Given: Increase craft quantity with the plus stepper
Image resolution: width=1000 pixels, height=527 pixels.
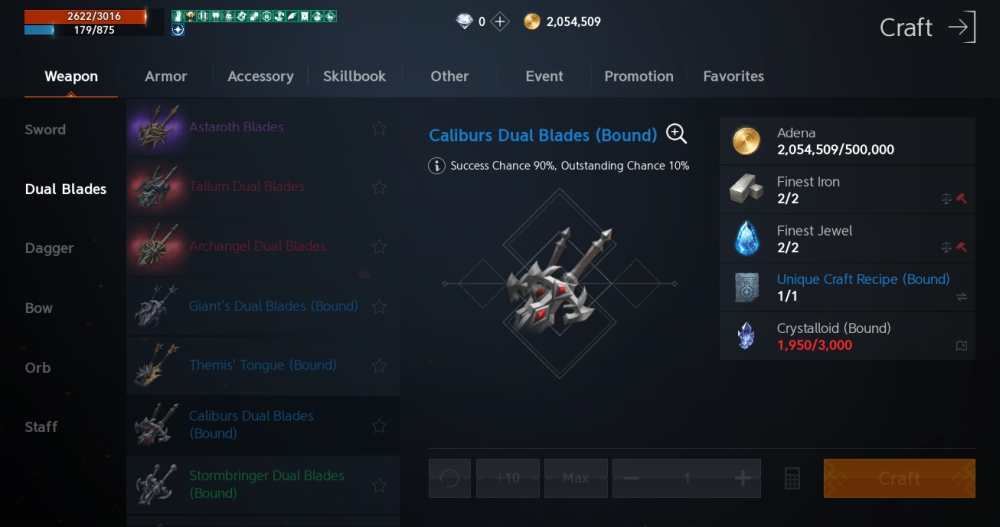Looking at the screenshot, I should tap(742, 479).
